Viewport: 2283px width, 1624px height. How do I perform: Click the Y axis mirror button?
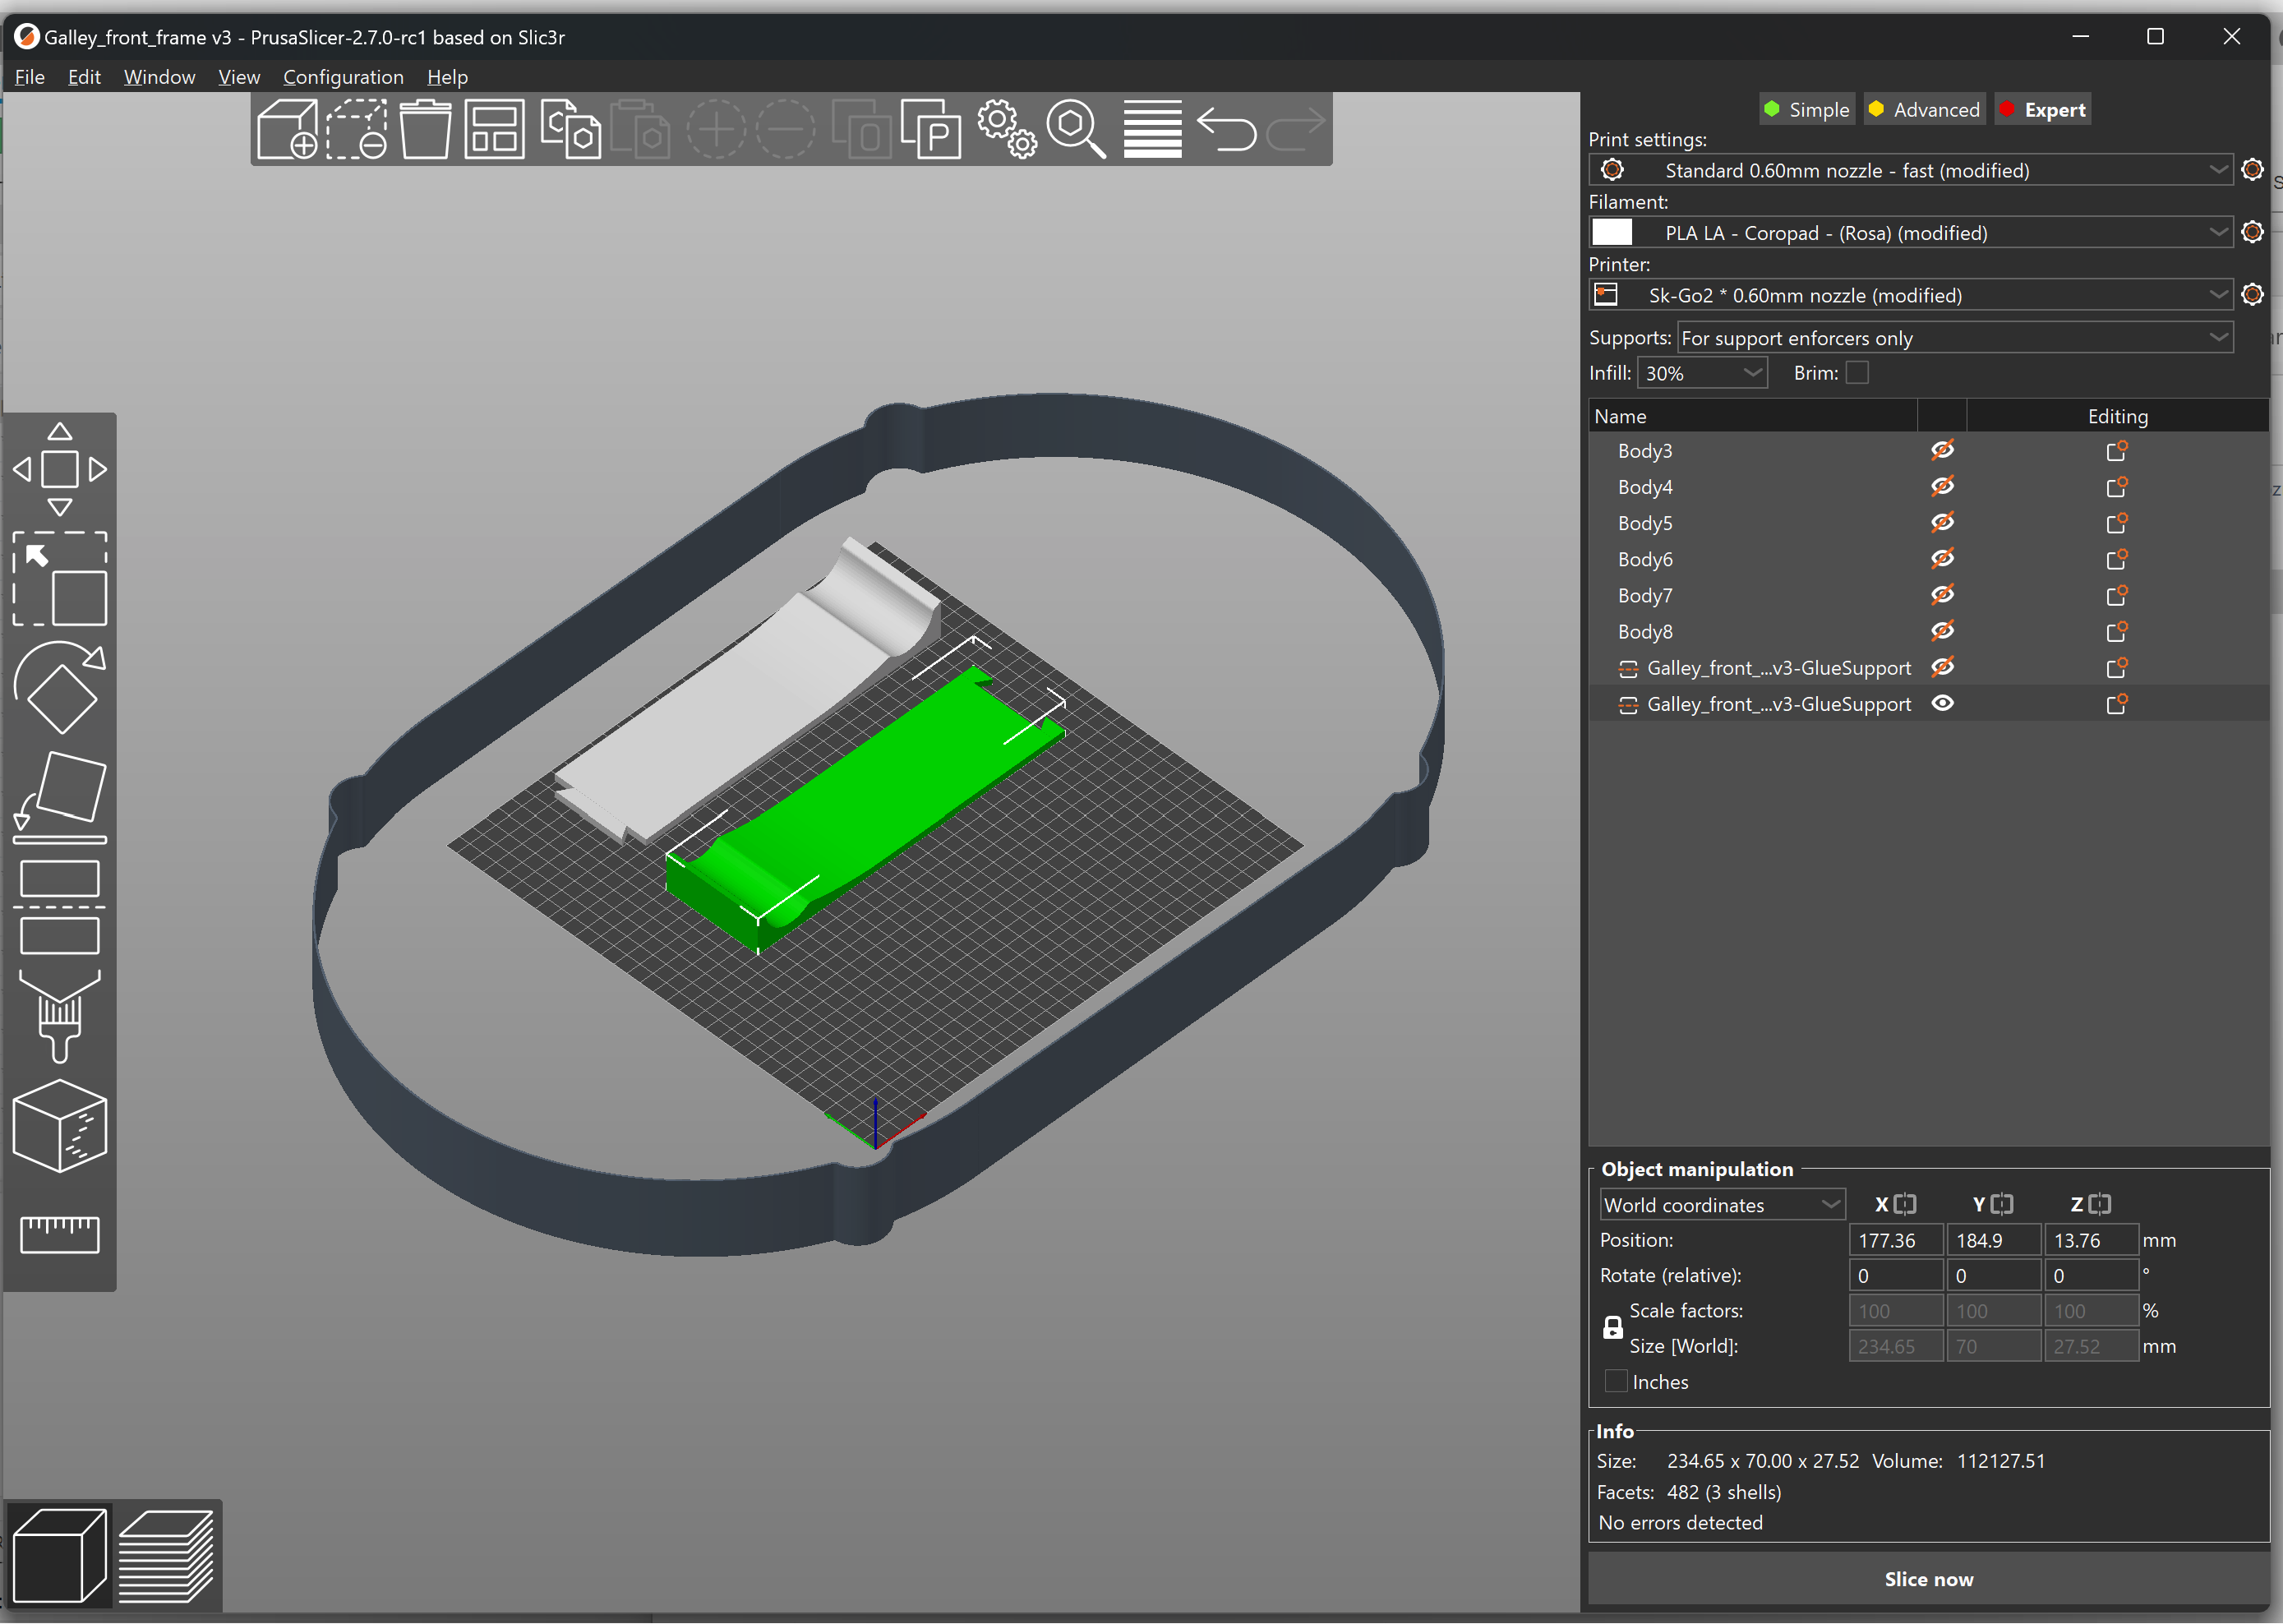click(x=2002, y=1205)
